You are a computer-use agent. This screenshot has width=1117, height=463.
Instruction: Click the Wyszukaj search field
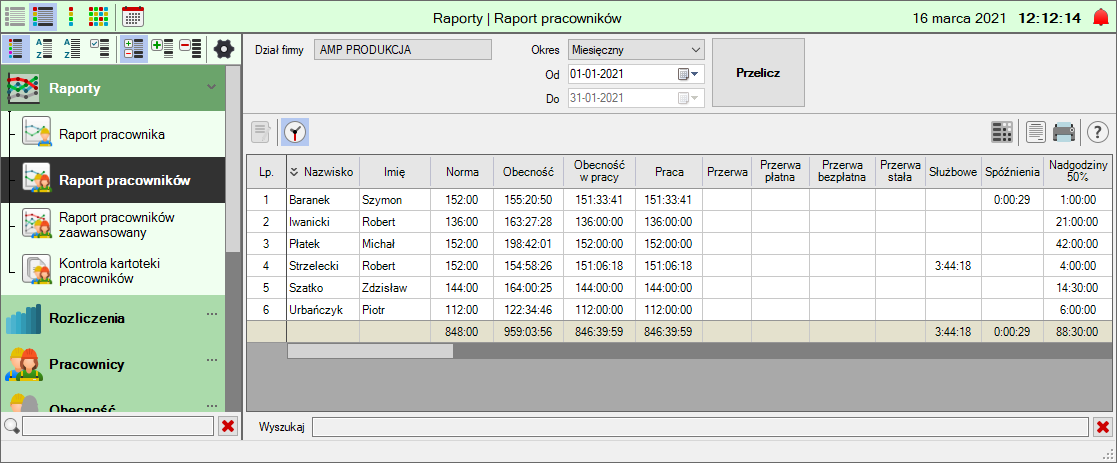coord(700,427)
